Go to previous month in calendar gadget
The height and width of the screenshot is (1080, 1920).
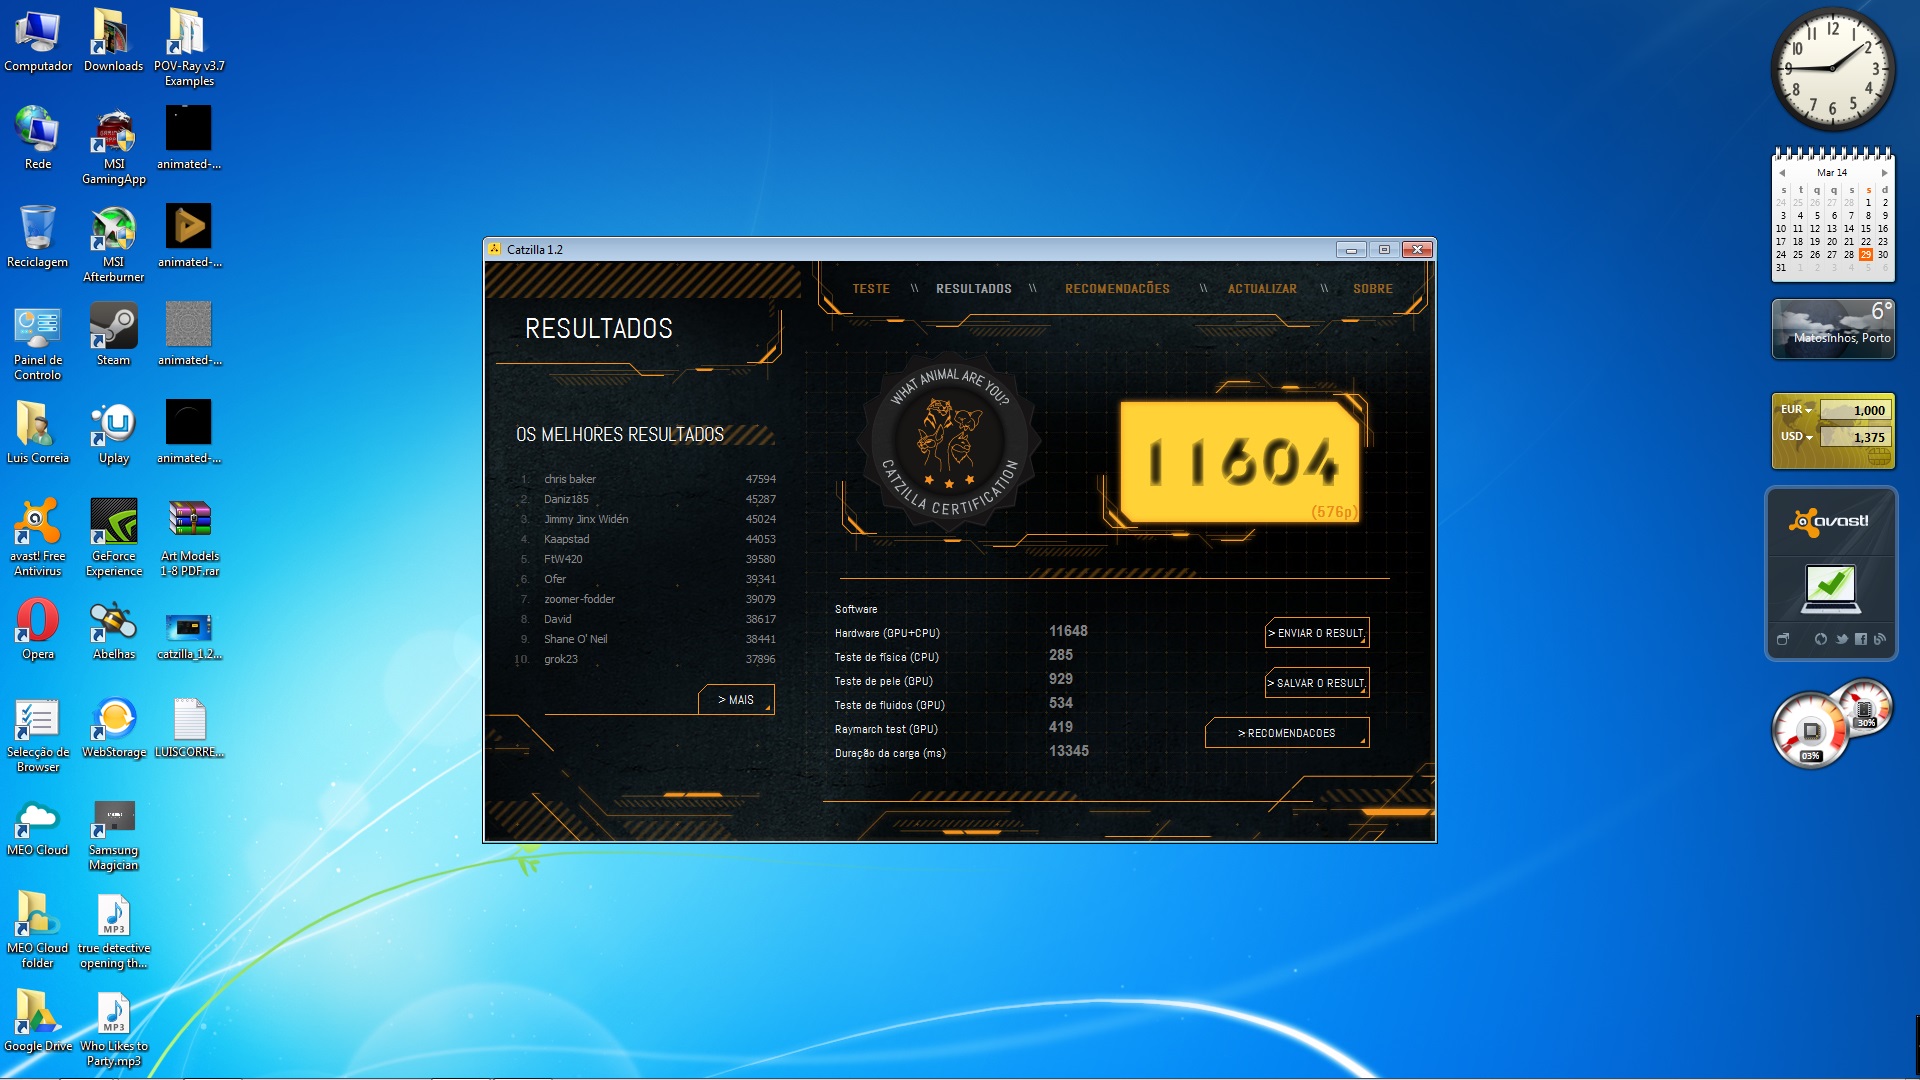1782,173
